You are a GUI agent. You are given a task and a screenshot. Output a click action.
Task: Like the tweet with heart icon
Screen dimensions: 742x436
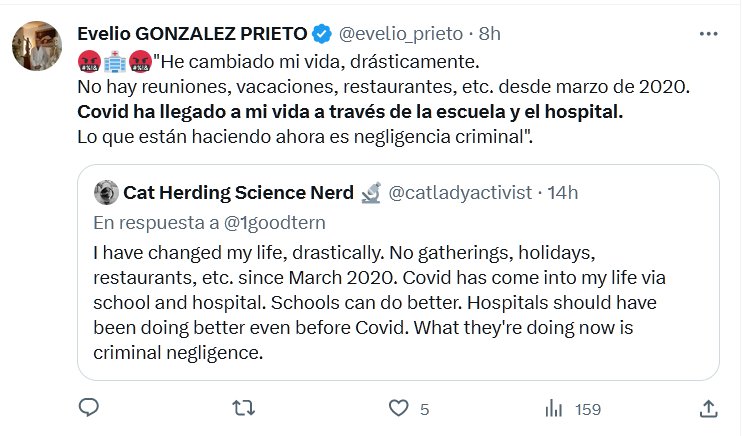pos(398,408)
